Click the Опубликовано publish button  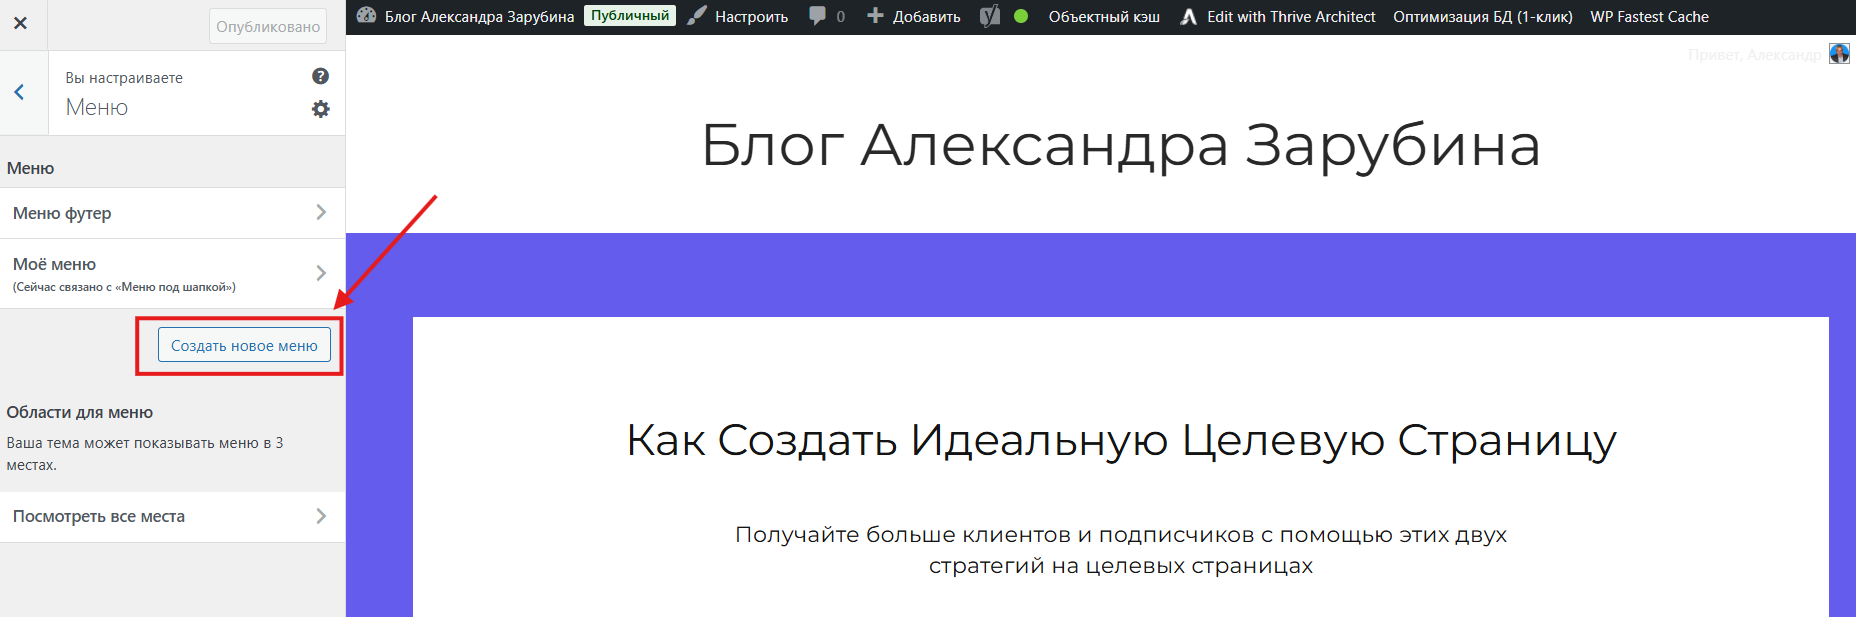(x=268, y=26)
